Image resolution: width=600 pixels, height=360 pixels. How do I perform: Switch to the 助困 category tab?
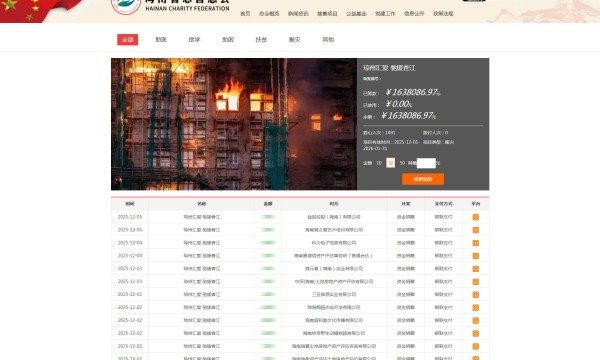228,39
